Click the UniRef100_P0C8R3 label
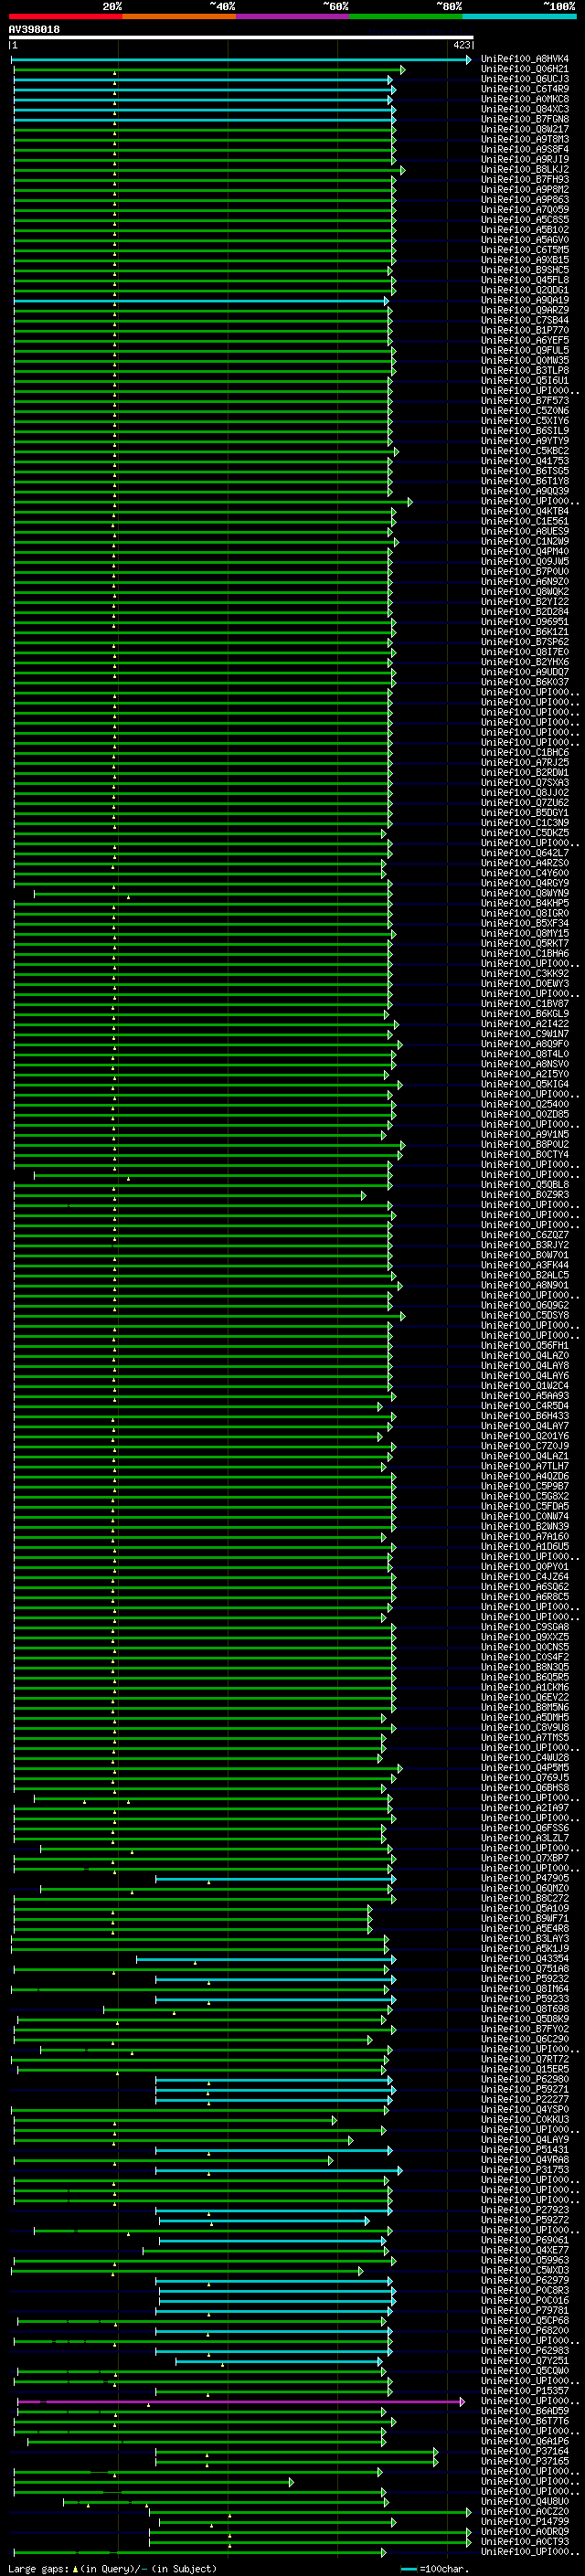The image size is (585, 2576). click(525, 2290)
